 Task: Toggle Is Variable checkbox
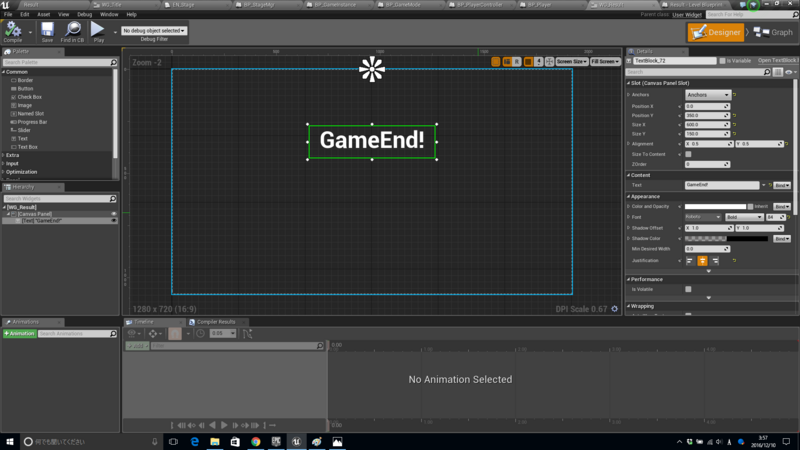click(x=722, y=61)
